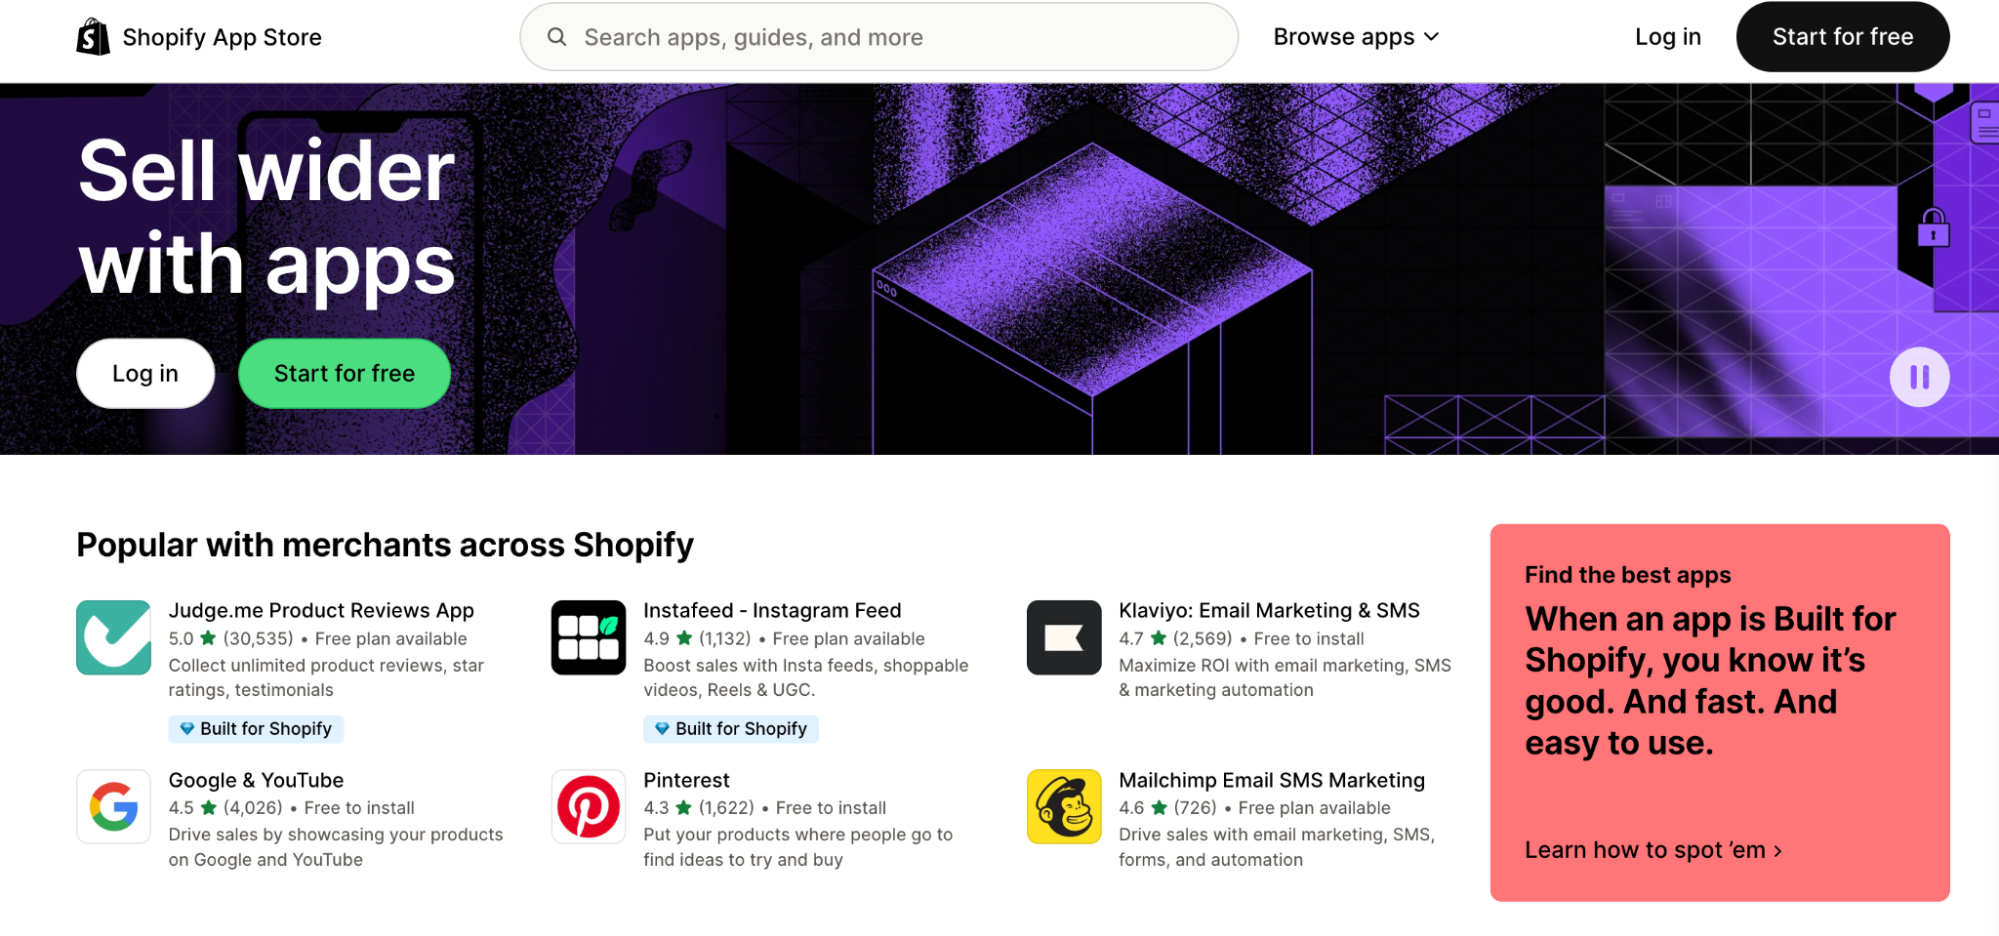Screen dimensions: 1999x936
Task: Click the search magnifier icon
Action: pos(557,37)
